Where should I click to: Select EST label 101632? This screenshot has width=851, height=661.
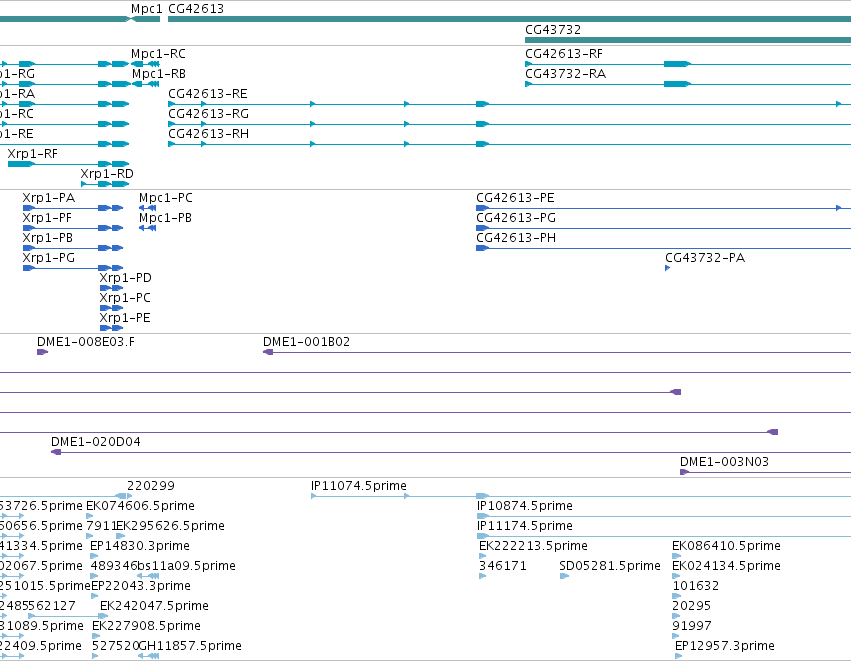(696, 587)
